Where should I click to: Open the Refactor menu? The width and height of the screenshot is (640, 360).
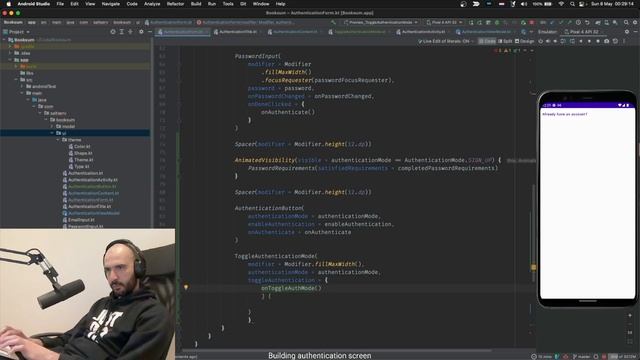(x=176, y=4)
